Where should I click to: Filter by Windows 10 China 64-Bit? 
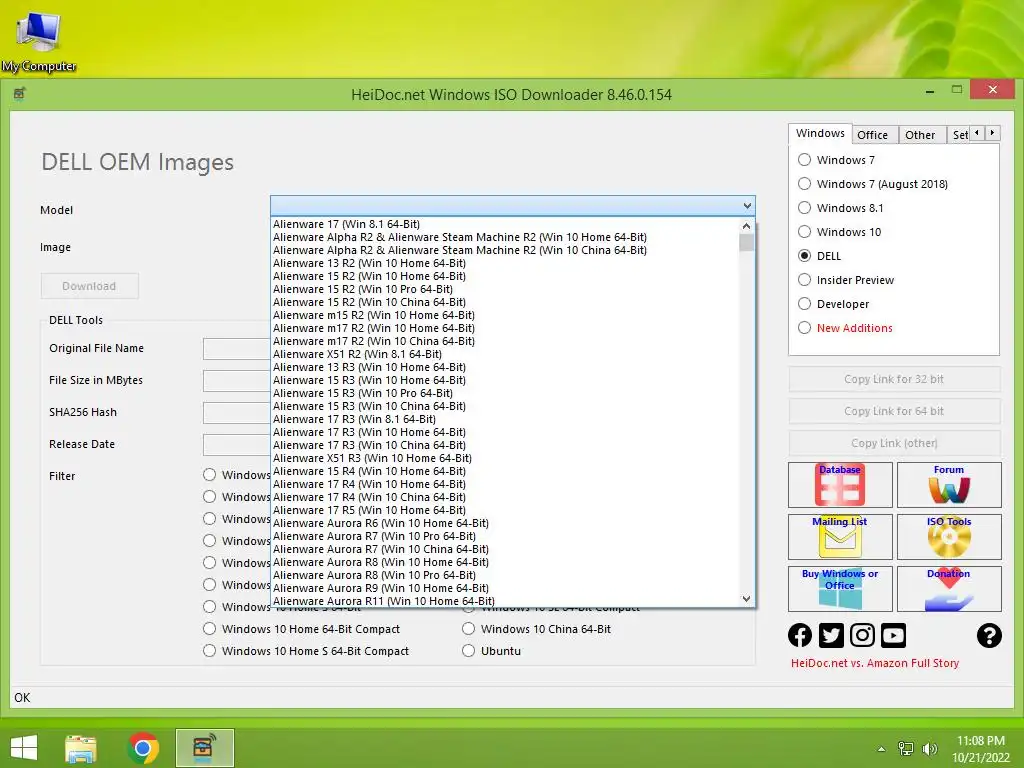tap(468, 629)
